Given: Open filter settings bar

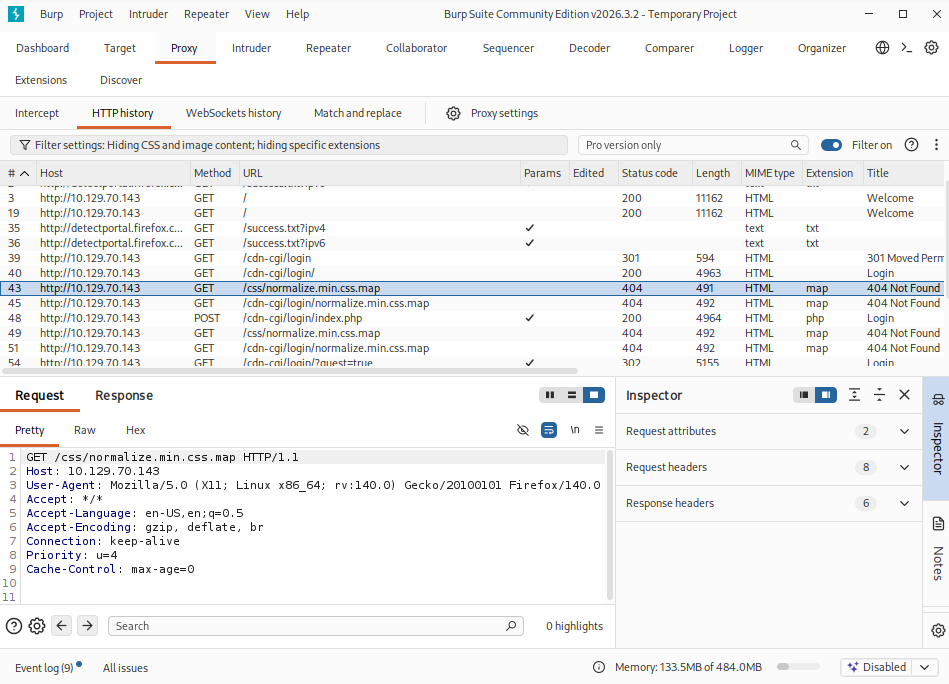Looking at the screenshot, I should click(x=289, y=145).
